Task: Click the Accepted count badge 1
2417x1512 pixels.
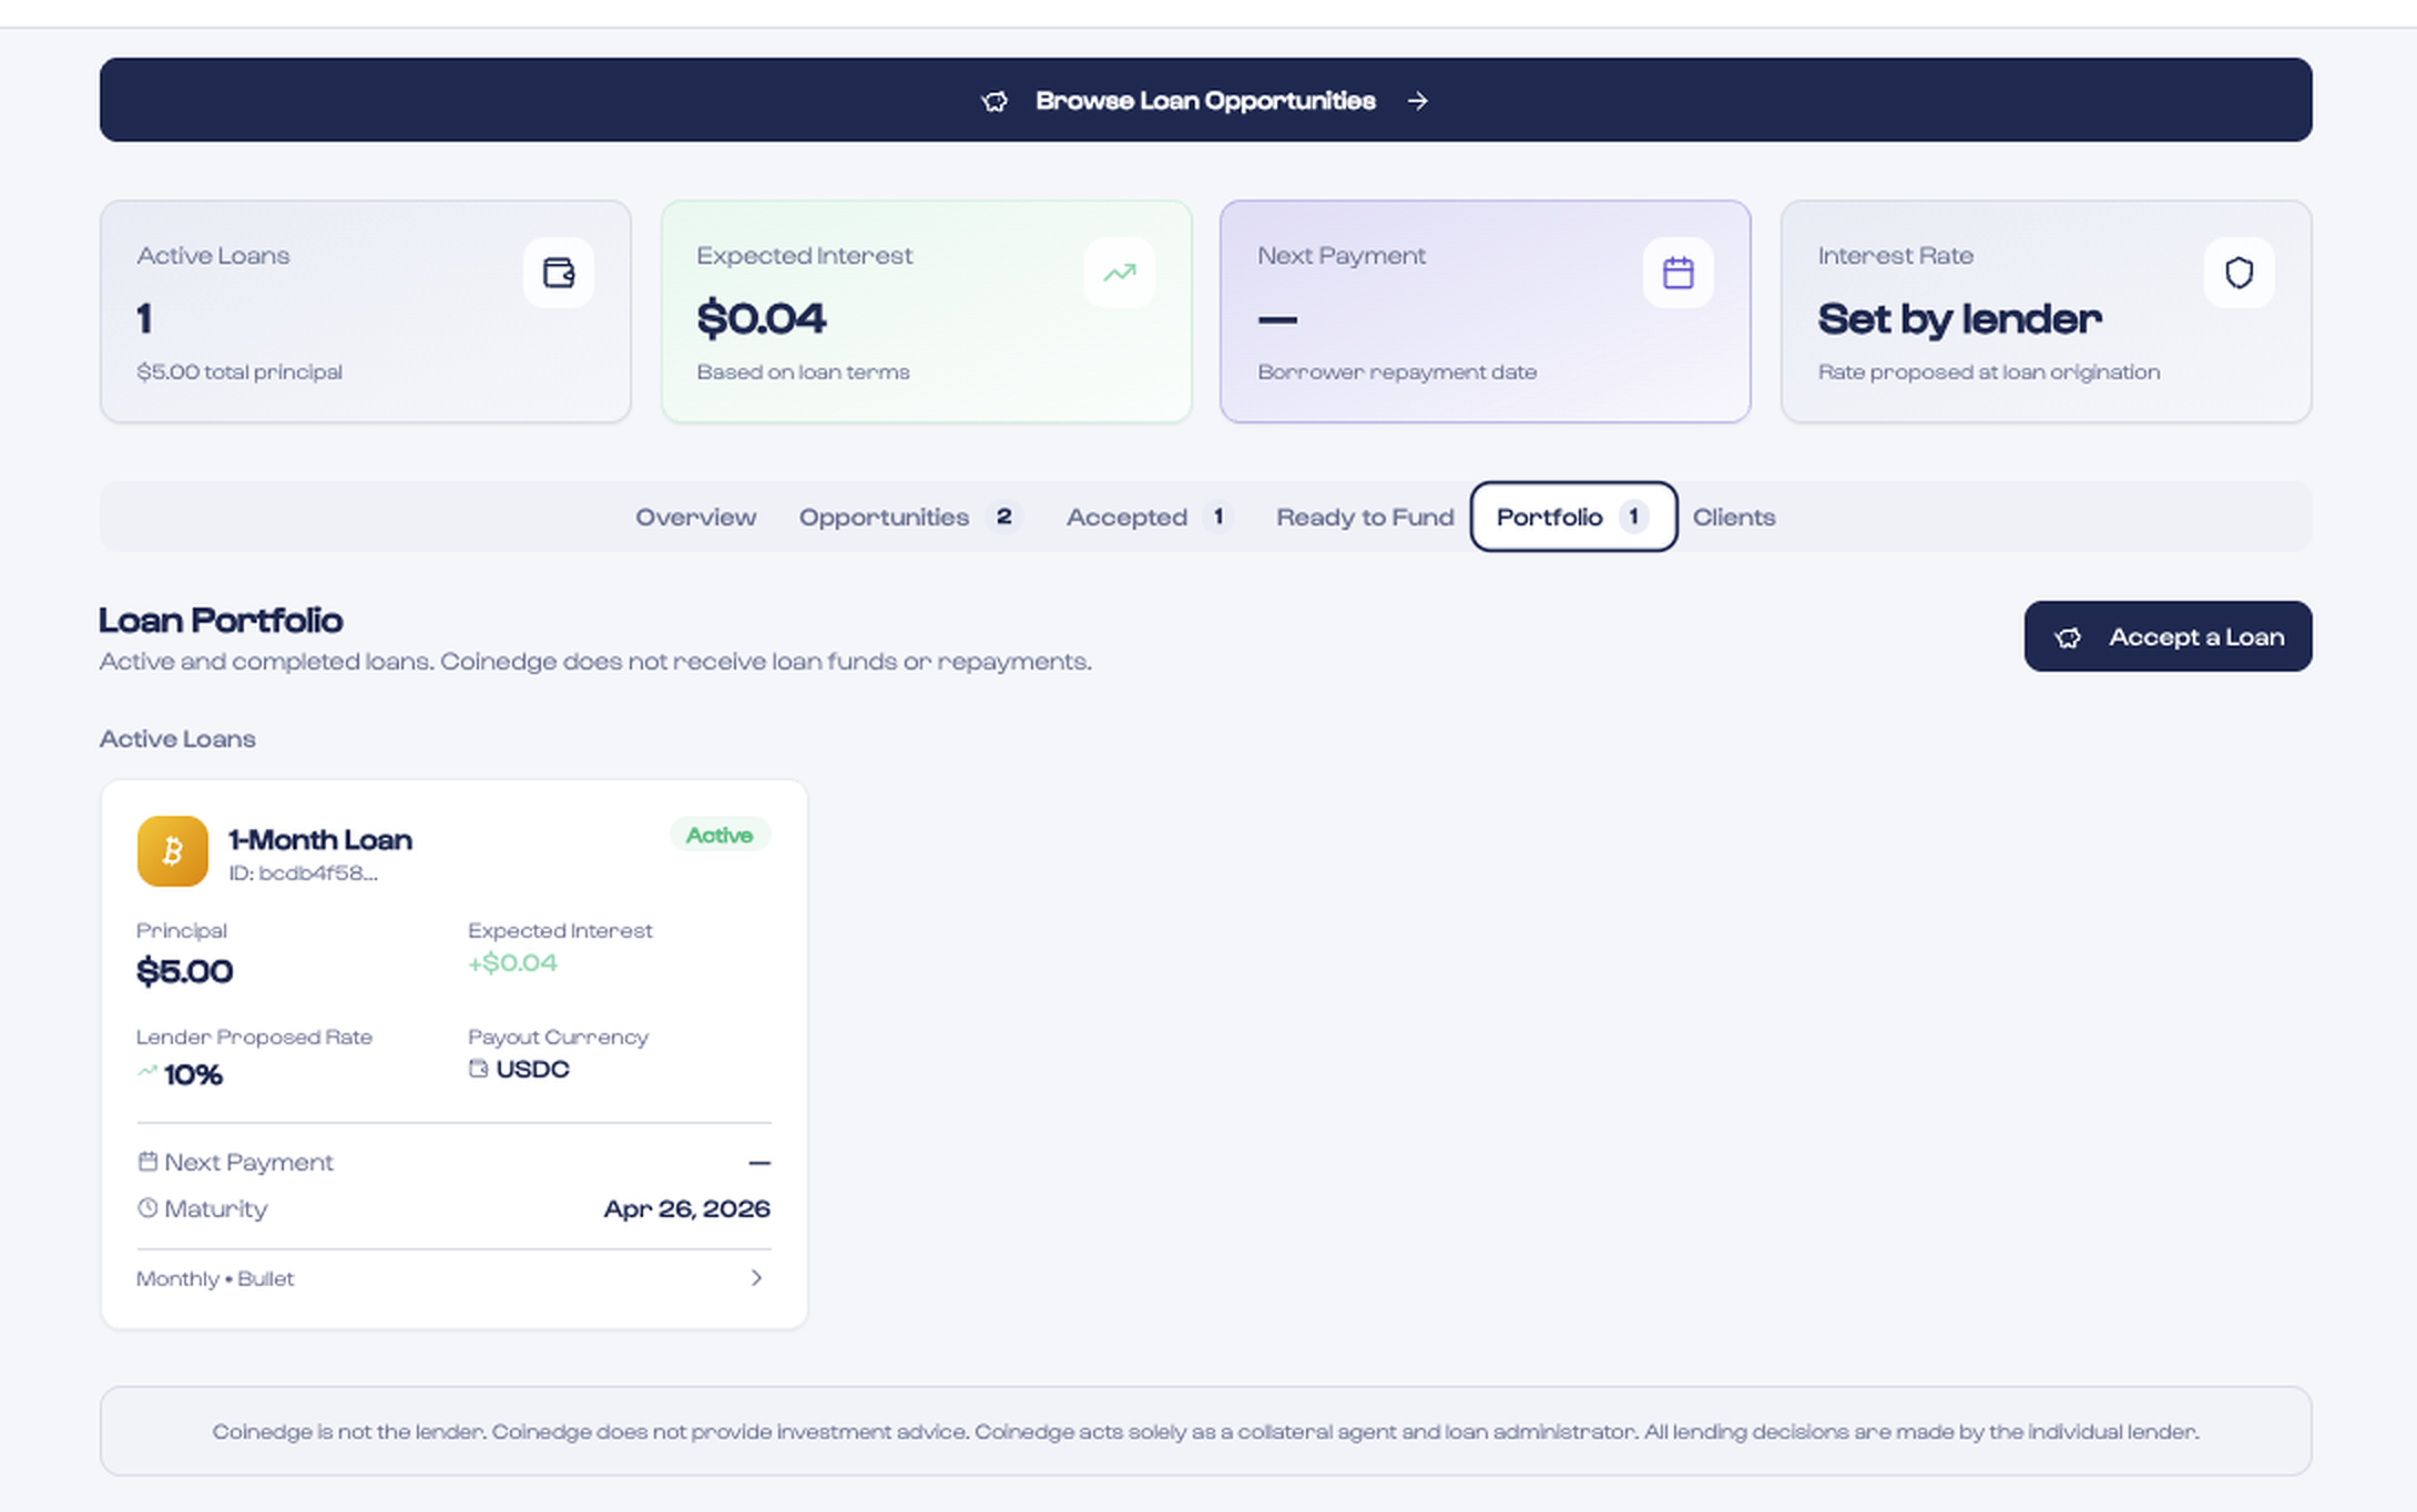Action: [x=1217, y=516]
